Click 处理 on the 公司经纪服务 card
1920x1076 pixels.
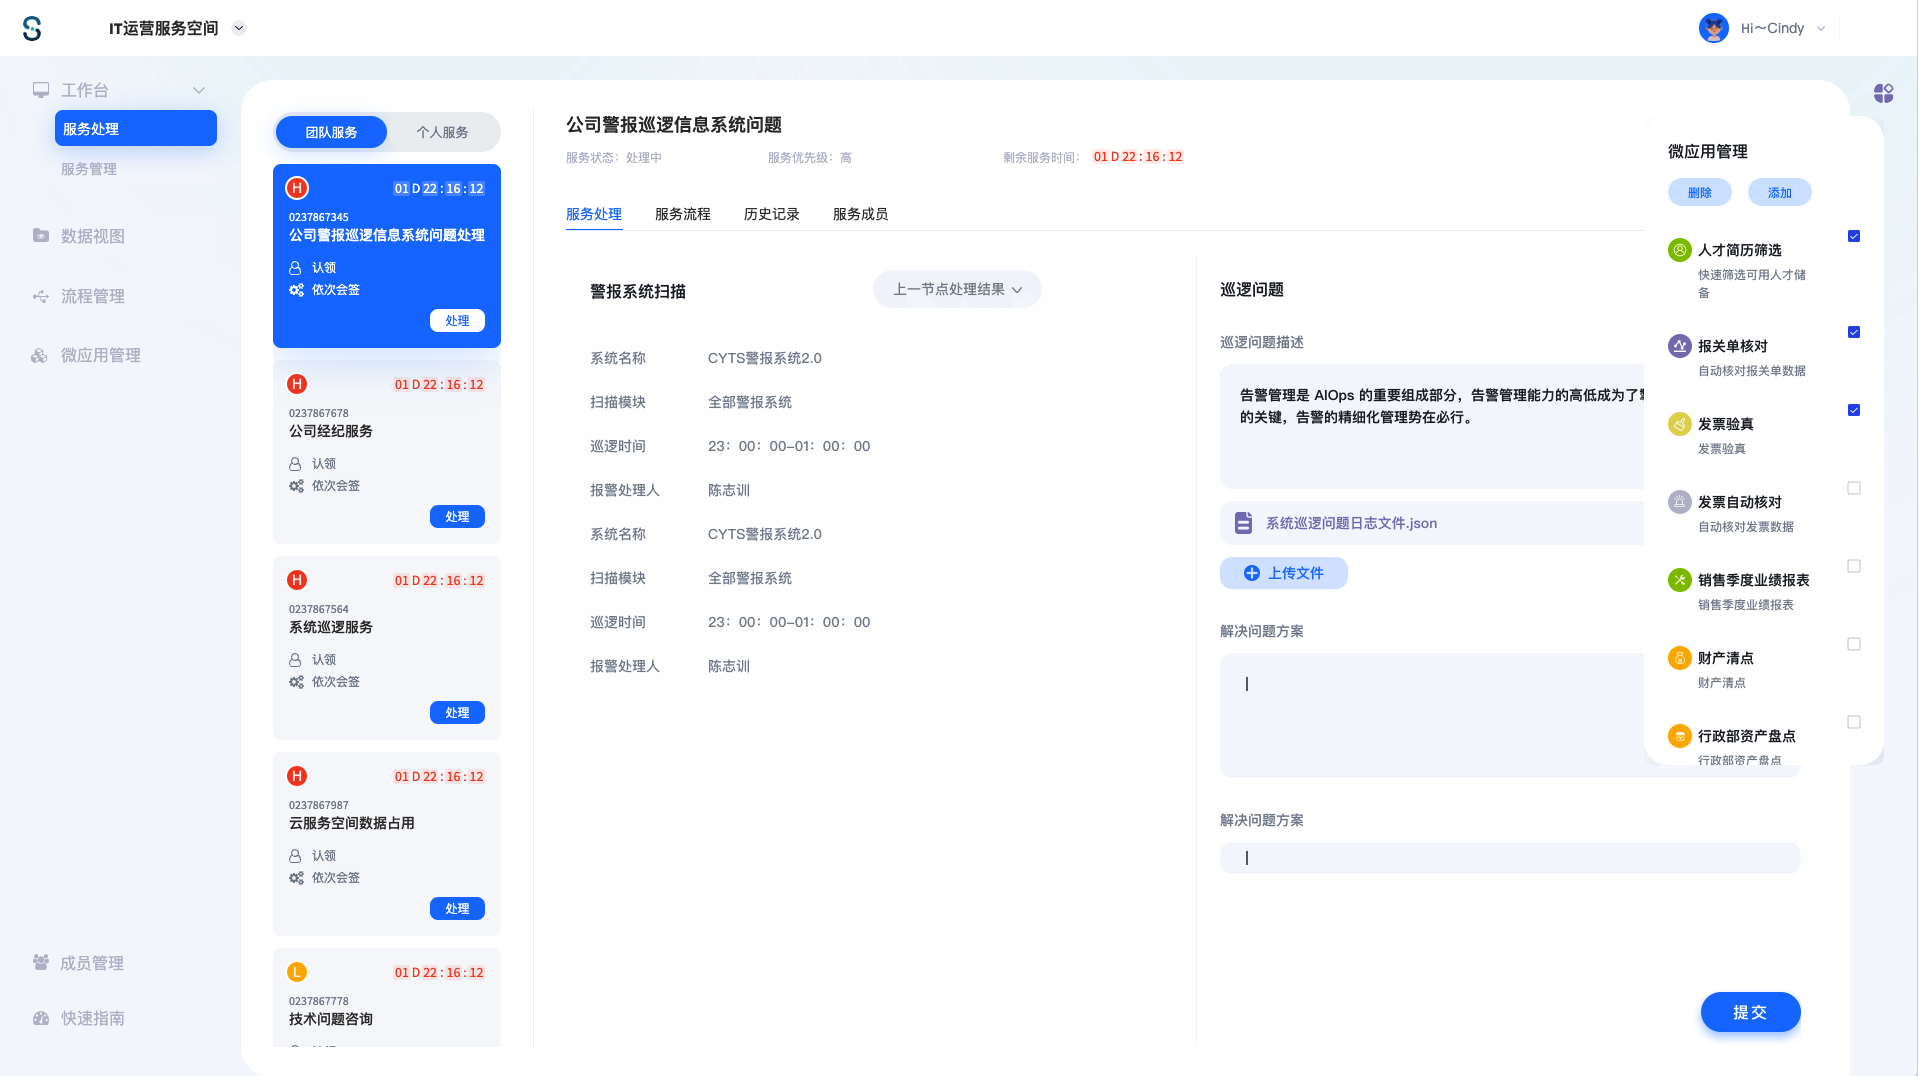[x=457, y=517]
